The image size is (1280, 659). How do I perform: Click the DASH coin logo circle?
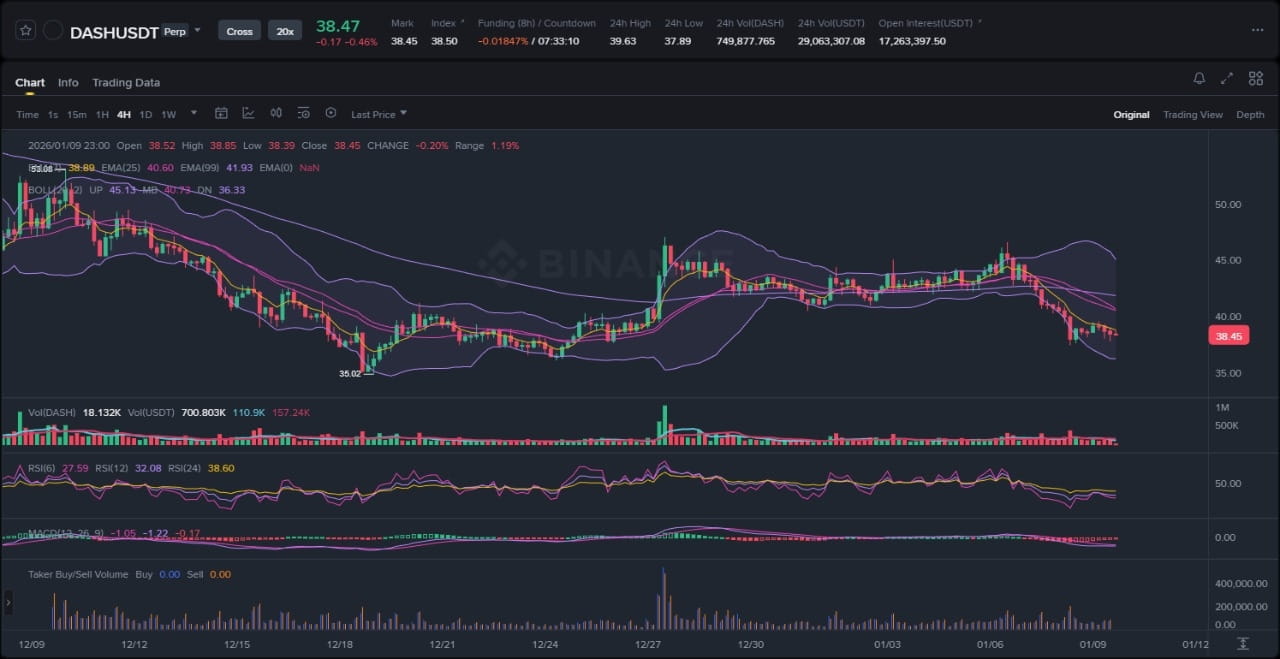tap(53, 31)
